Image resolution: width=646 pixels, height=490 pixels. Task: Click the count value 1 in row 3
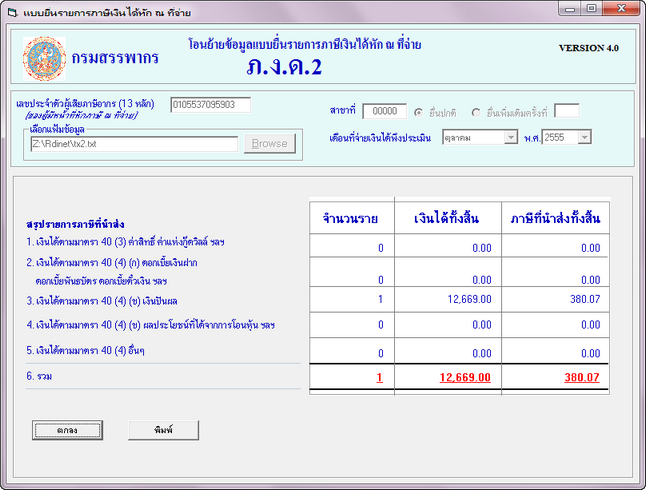380,299
